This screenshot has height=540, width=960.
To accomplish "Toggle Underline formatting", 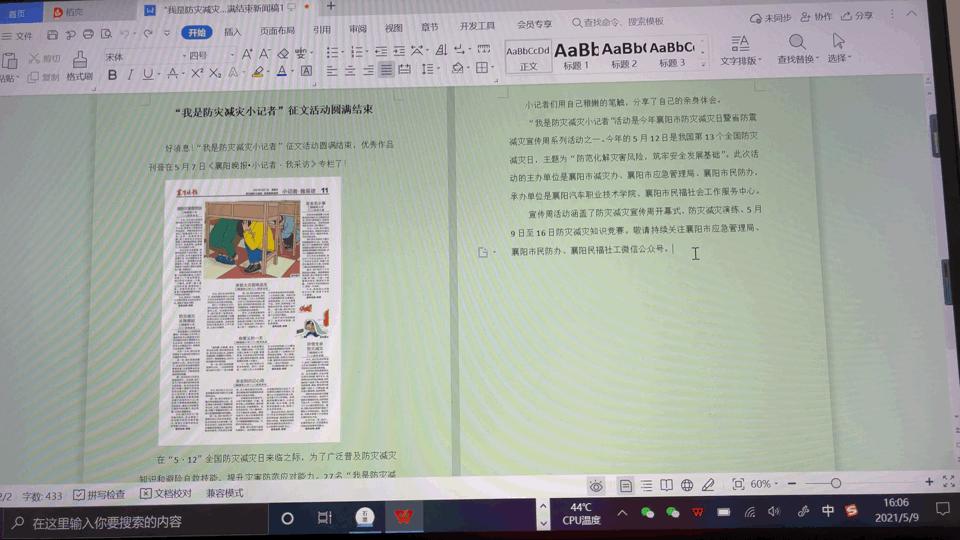I will click(148, 75).
